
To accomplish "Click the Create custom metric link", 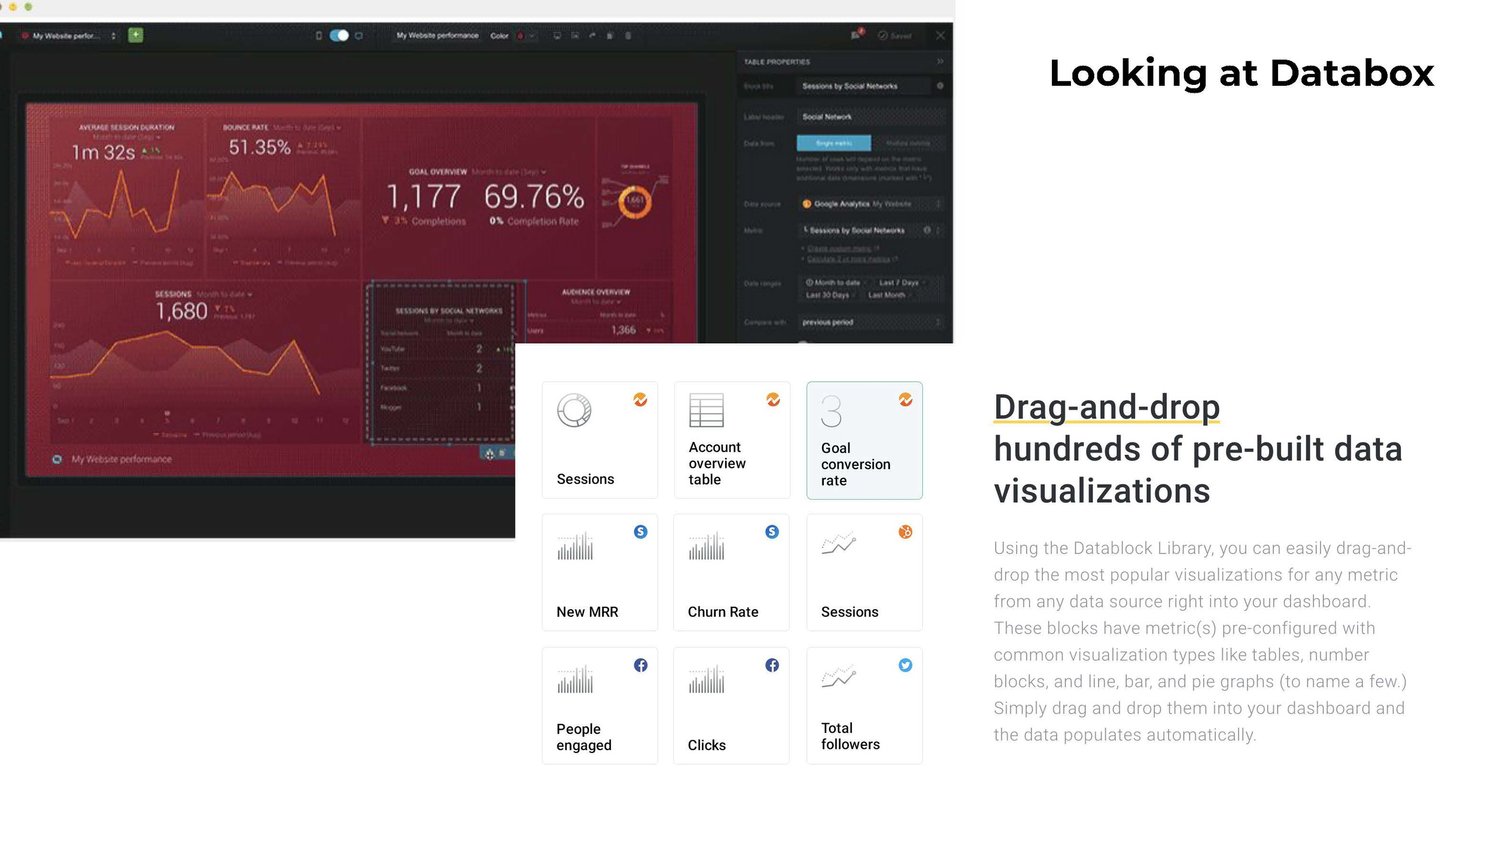I will pyautogui.click(x=840, y=248).
